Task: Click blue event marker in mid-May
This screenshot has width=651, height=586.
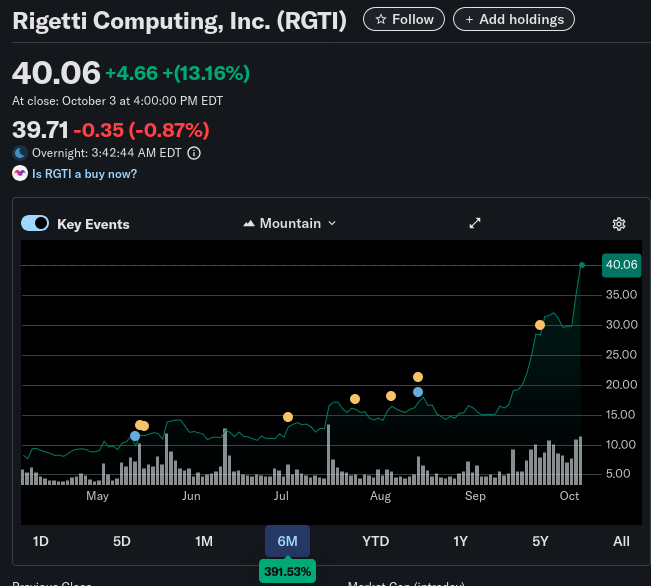Action: click(x=135, y=436)
